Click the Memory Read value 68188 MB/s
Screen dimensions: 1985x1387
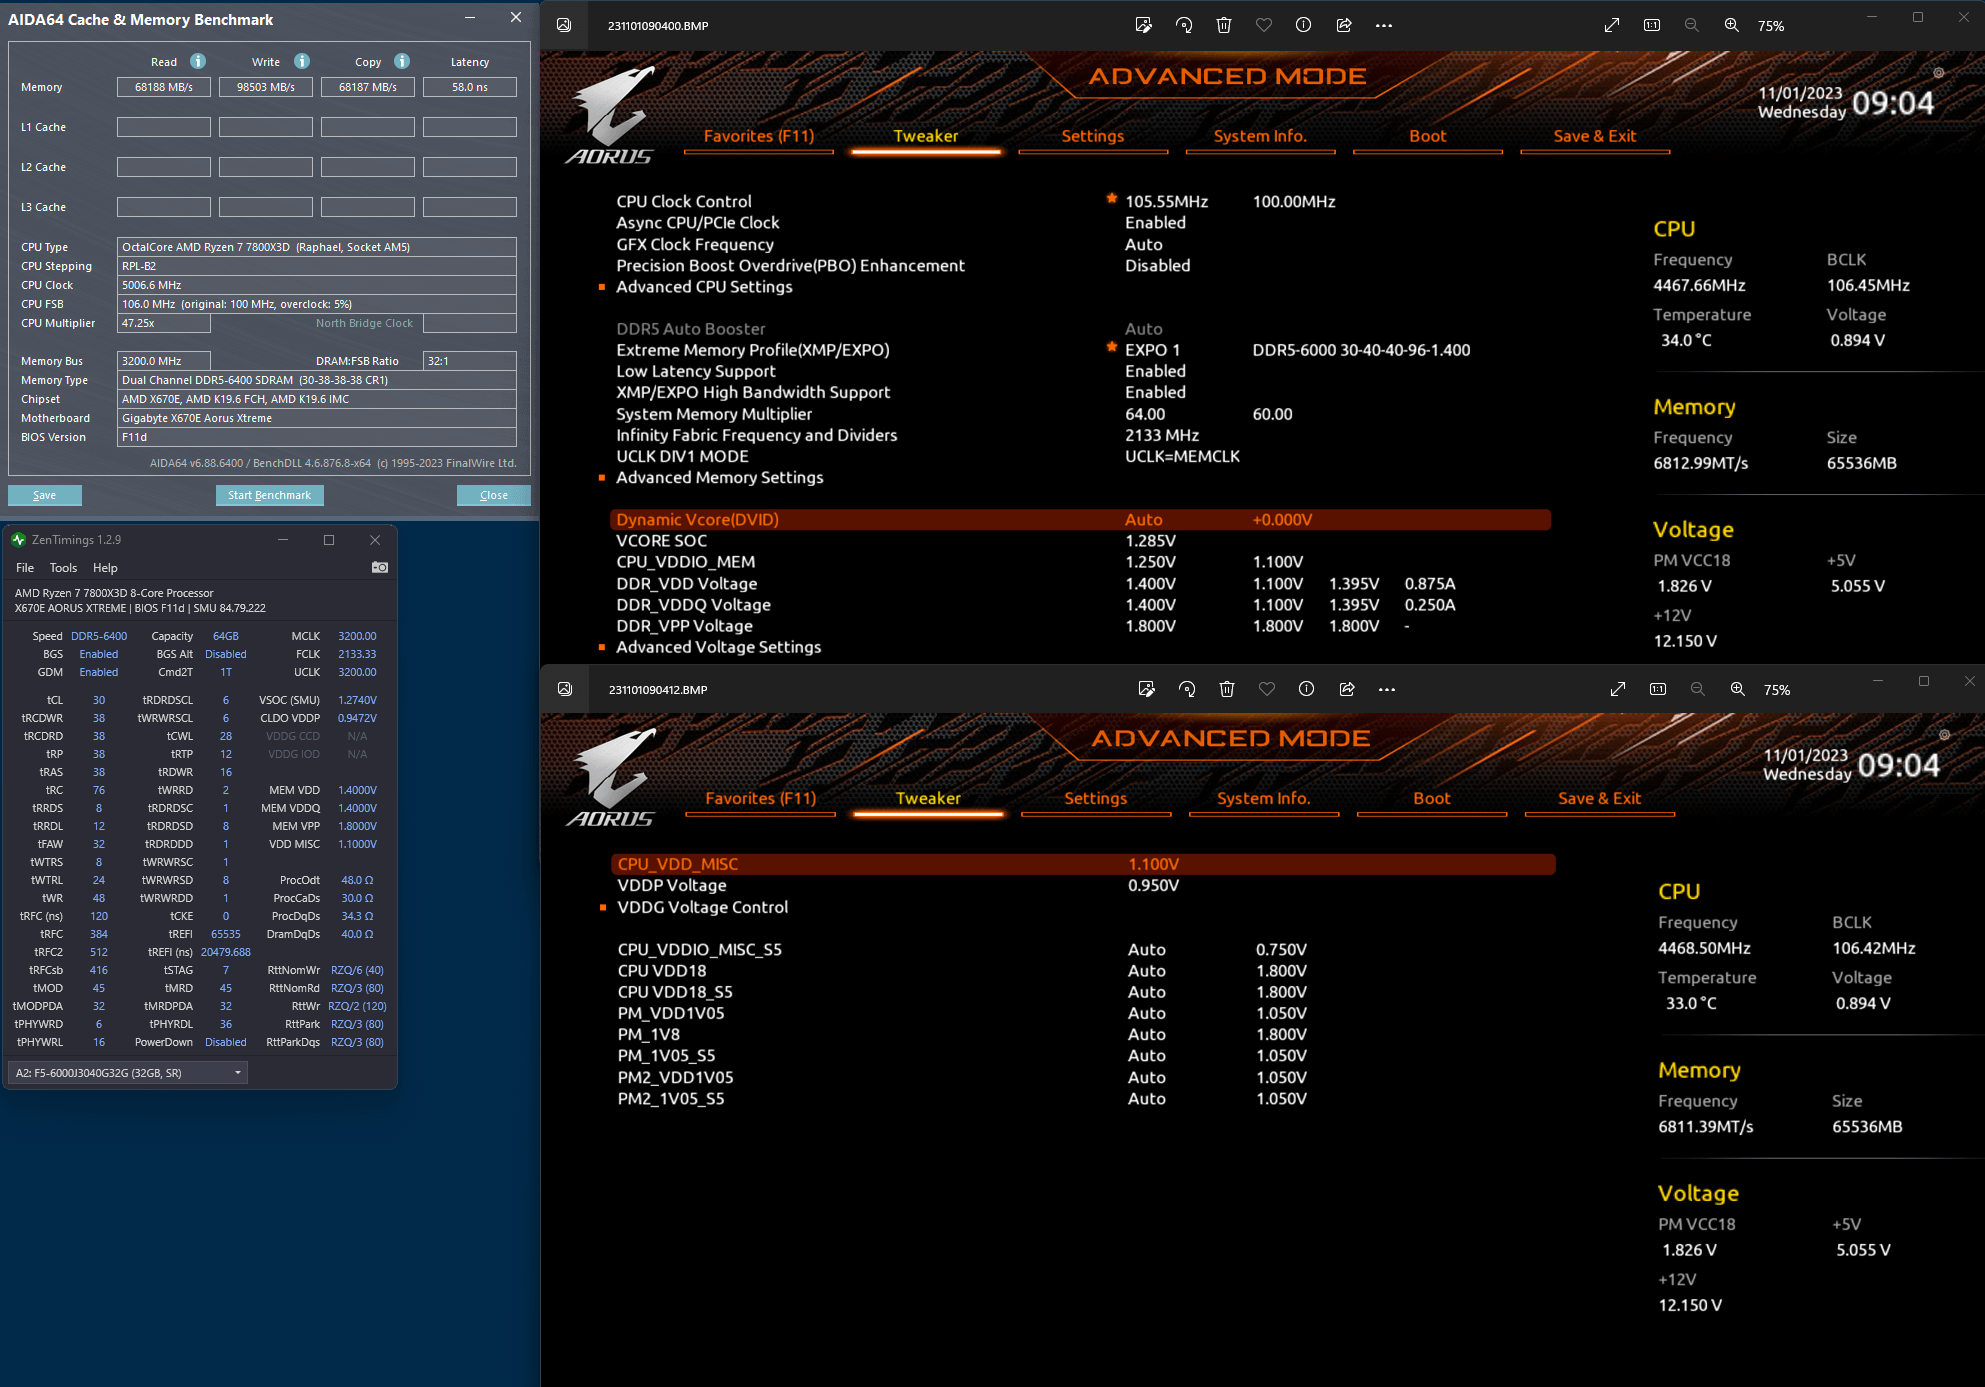tap(164, 87)
